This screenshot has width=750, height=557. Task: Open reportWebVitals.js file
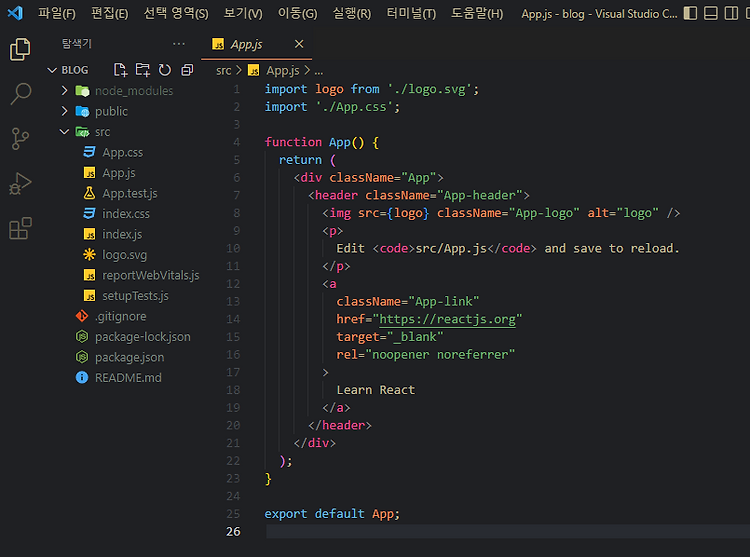[x=151, y=275]
